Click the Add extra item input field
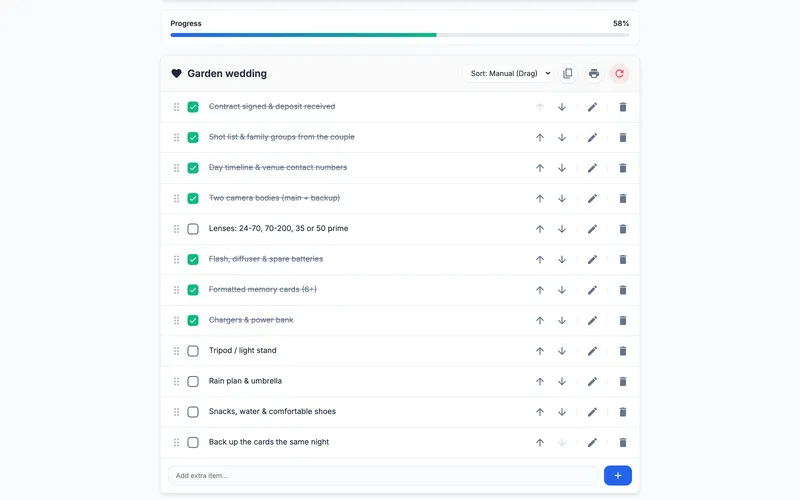The width and height of the screenshot is (800, 500). coord(383,476)
